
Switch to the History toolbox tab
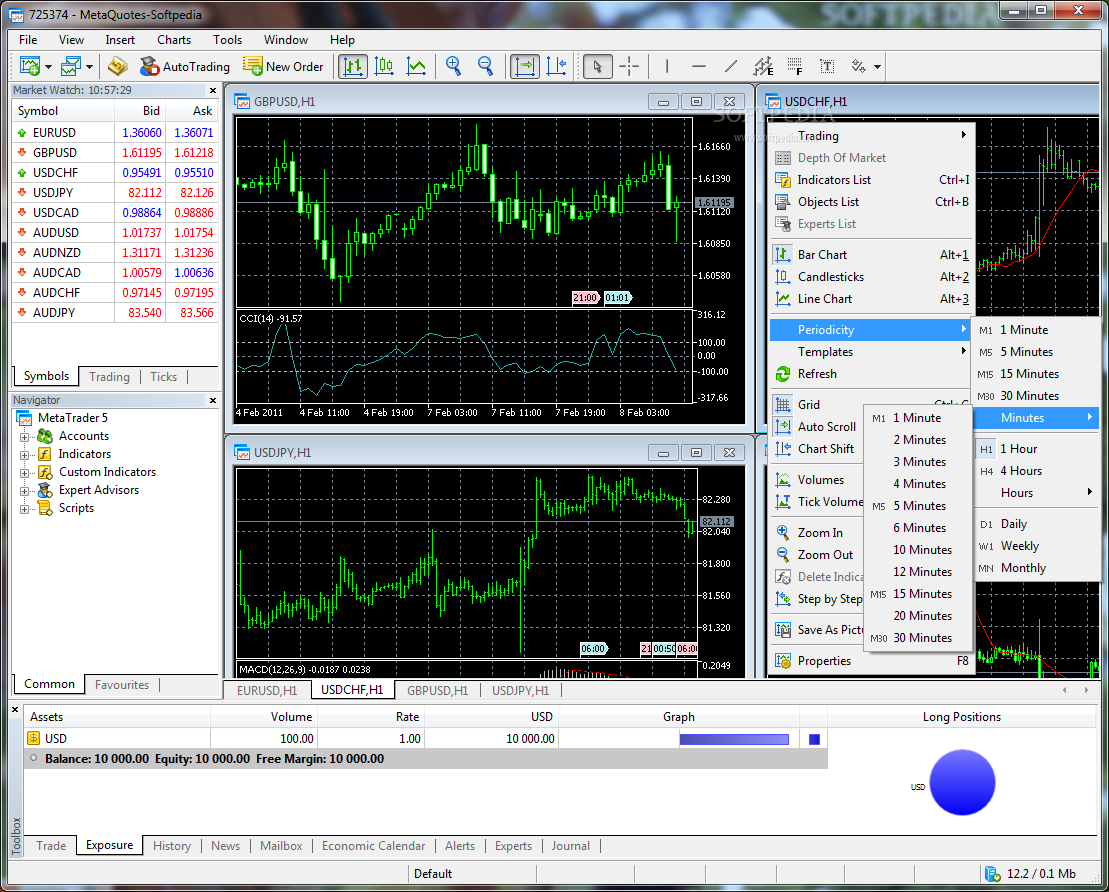172,845
